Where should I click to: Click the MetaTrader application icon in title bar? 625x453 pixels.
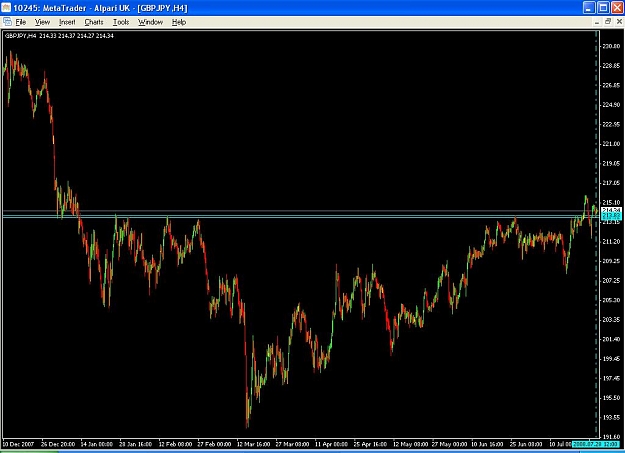6,8
